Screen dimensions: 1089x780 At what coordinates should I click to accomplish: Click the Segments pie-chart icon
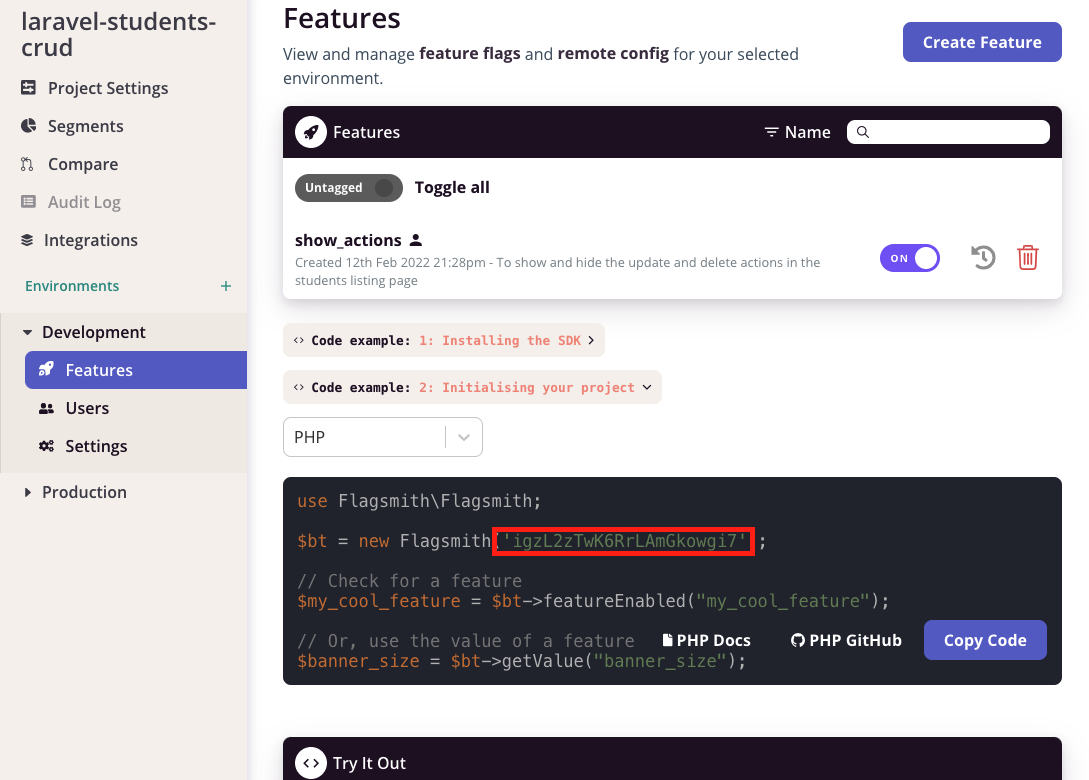[x=28, y=126]
